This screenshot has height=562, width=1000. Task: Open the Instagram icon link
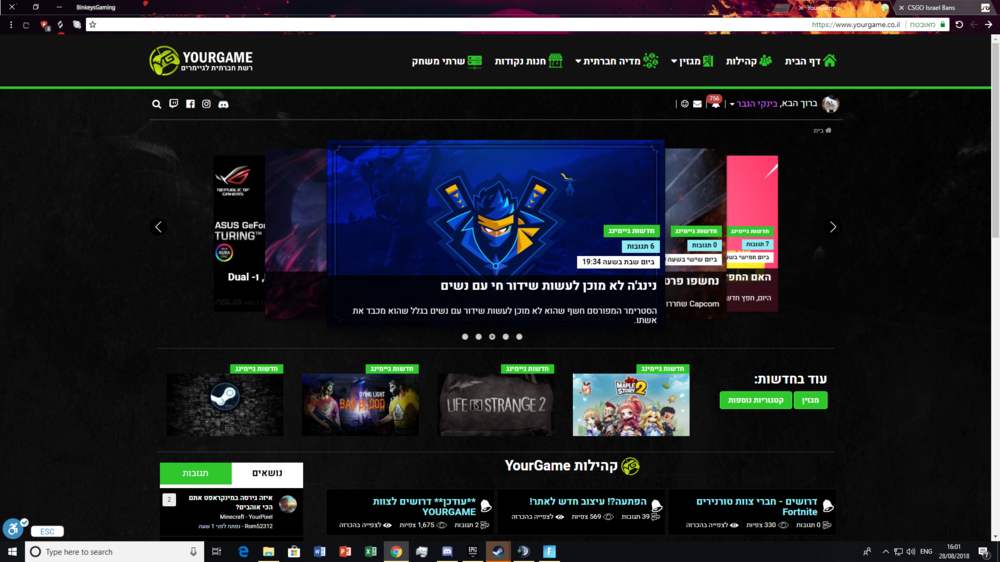pos(206,104)
